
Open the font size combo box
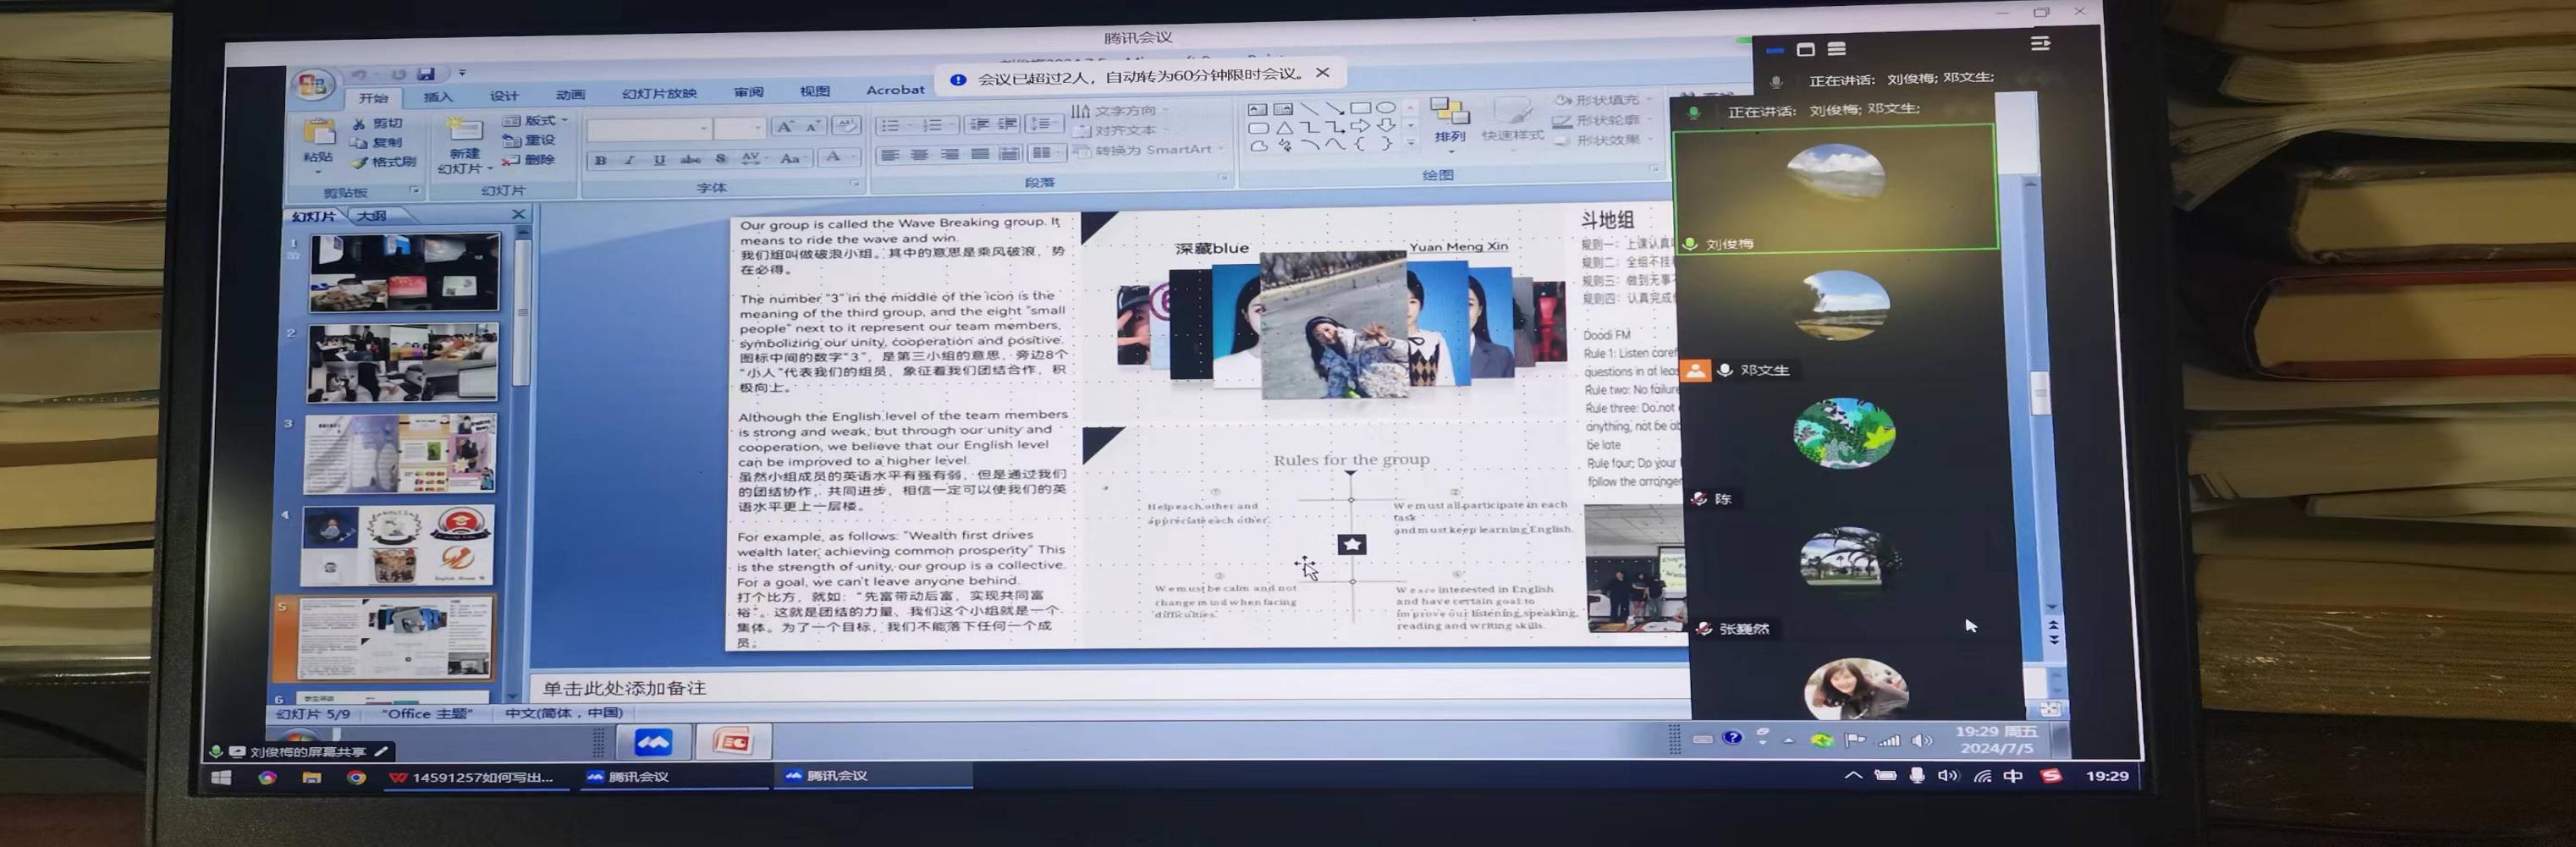pos(740,128)
